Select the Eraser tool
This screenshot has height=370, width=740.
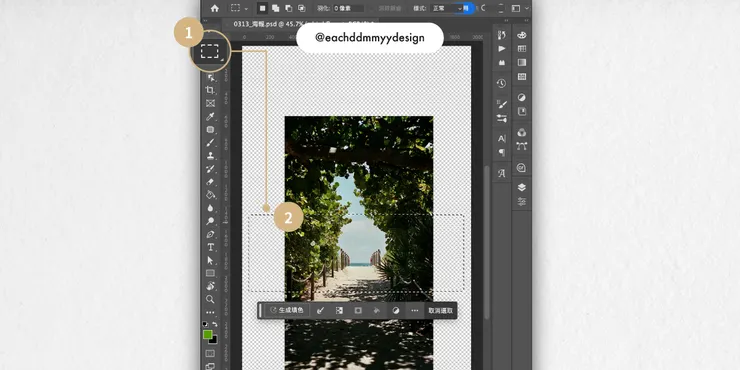[210, 182]
